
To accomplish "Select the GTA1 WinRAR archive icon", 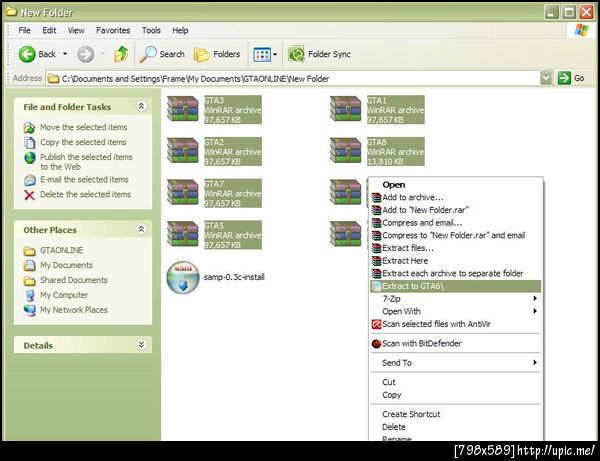I will click(x=346, y=109).
